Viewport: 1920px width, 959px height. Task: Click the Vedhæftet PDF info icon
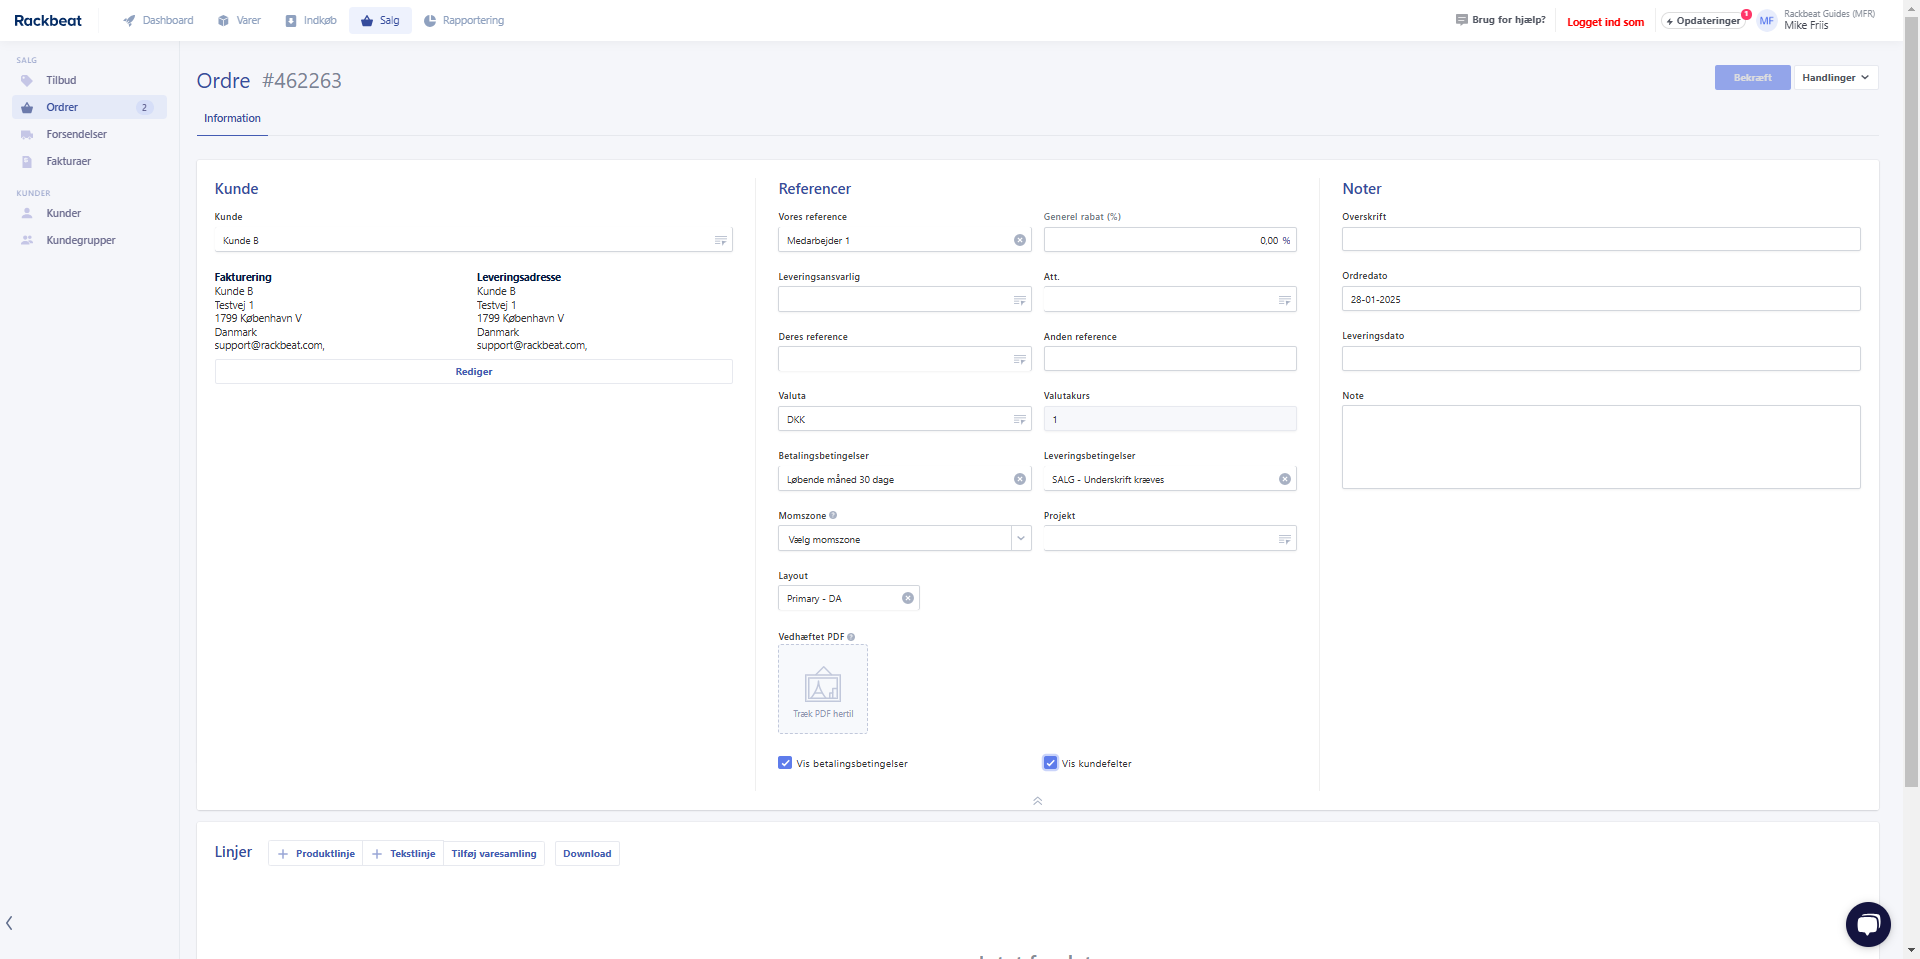pyautogui.click(x=851, y=637)
